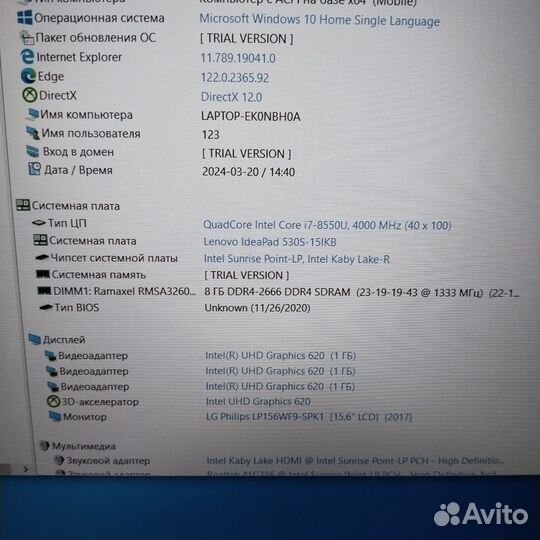
Task: Open the Internet Explorer version 11.789.19041.0 link
Action: point(238,58)
